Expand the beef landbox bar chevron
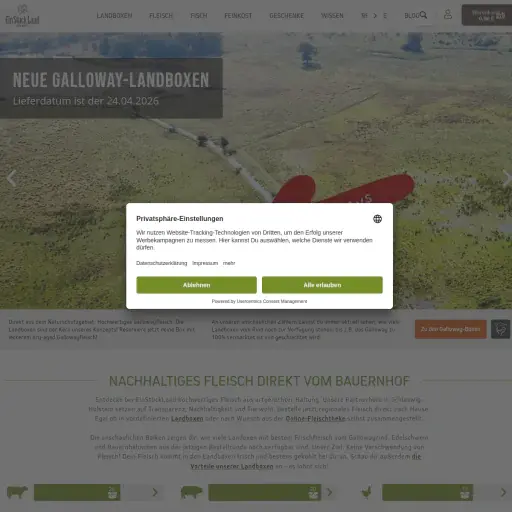The image size is (512, 512). (155, 492)
